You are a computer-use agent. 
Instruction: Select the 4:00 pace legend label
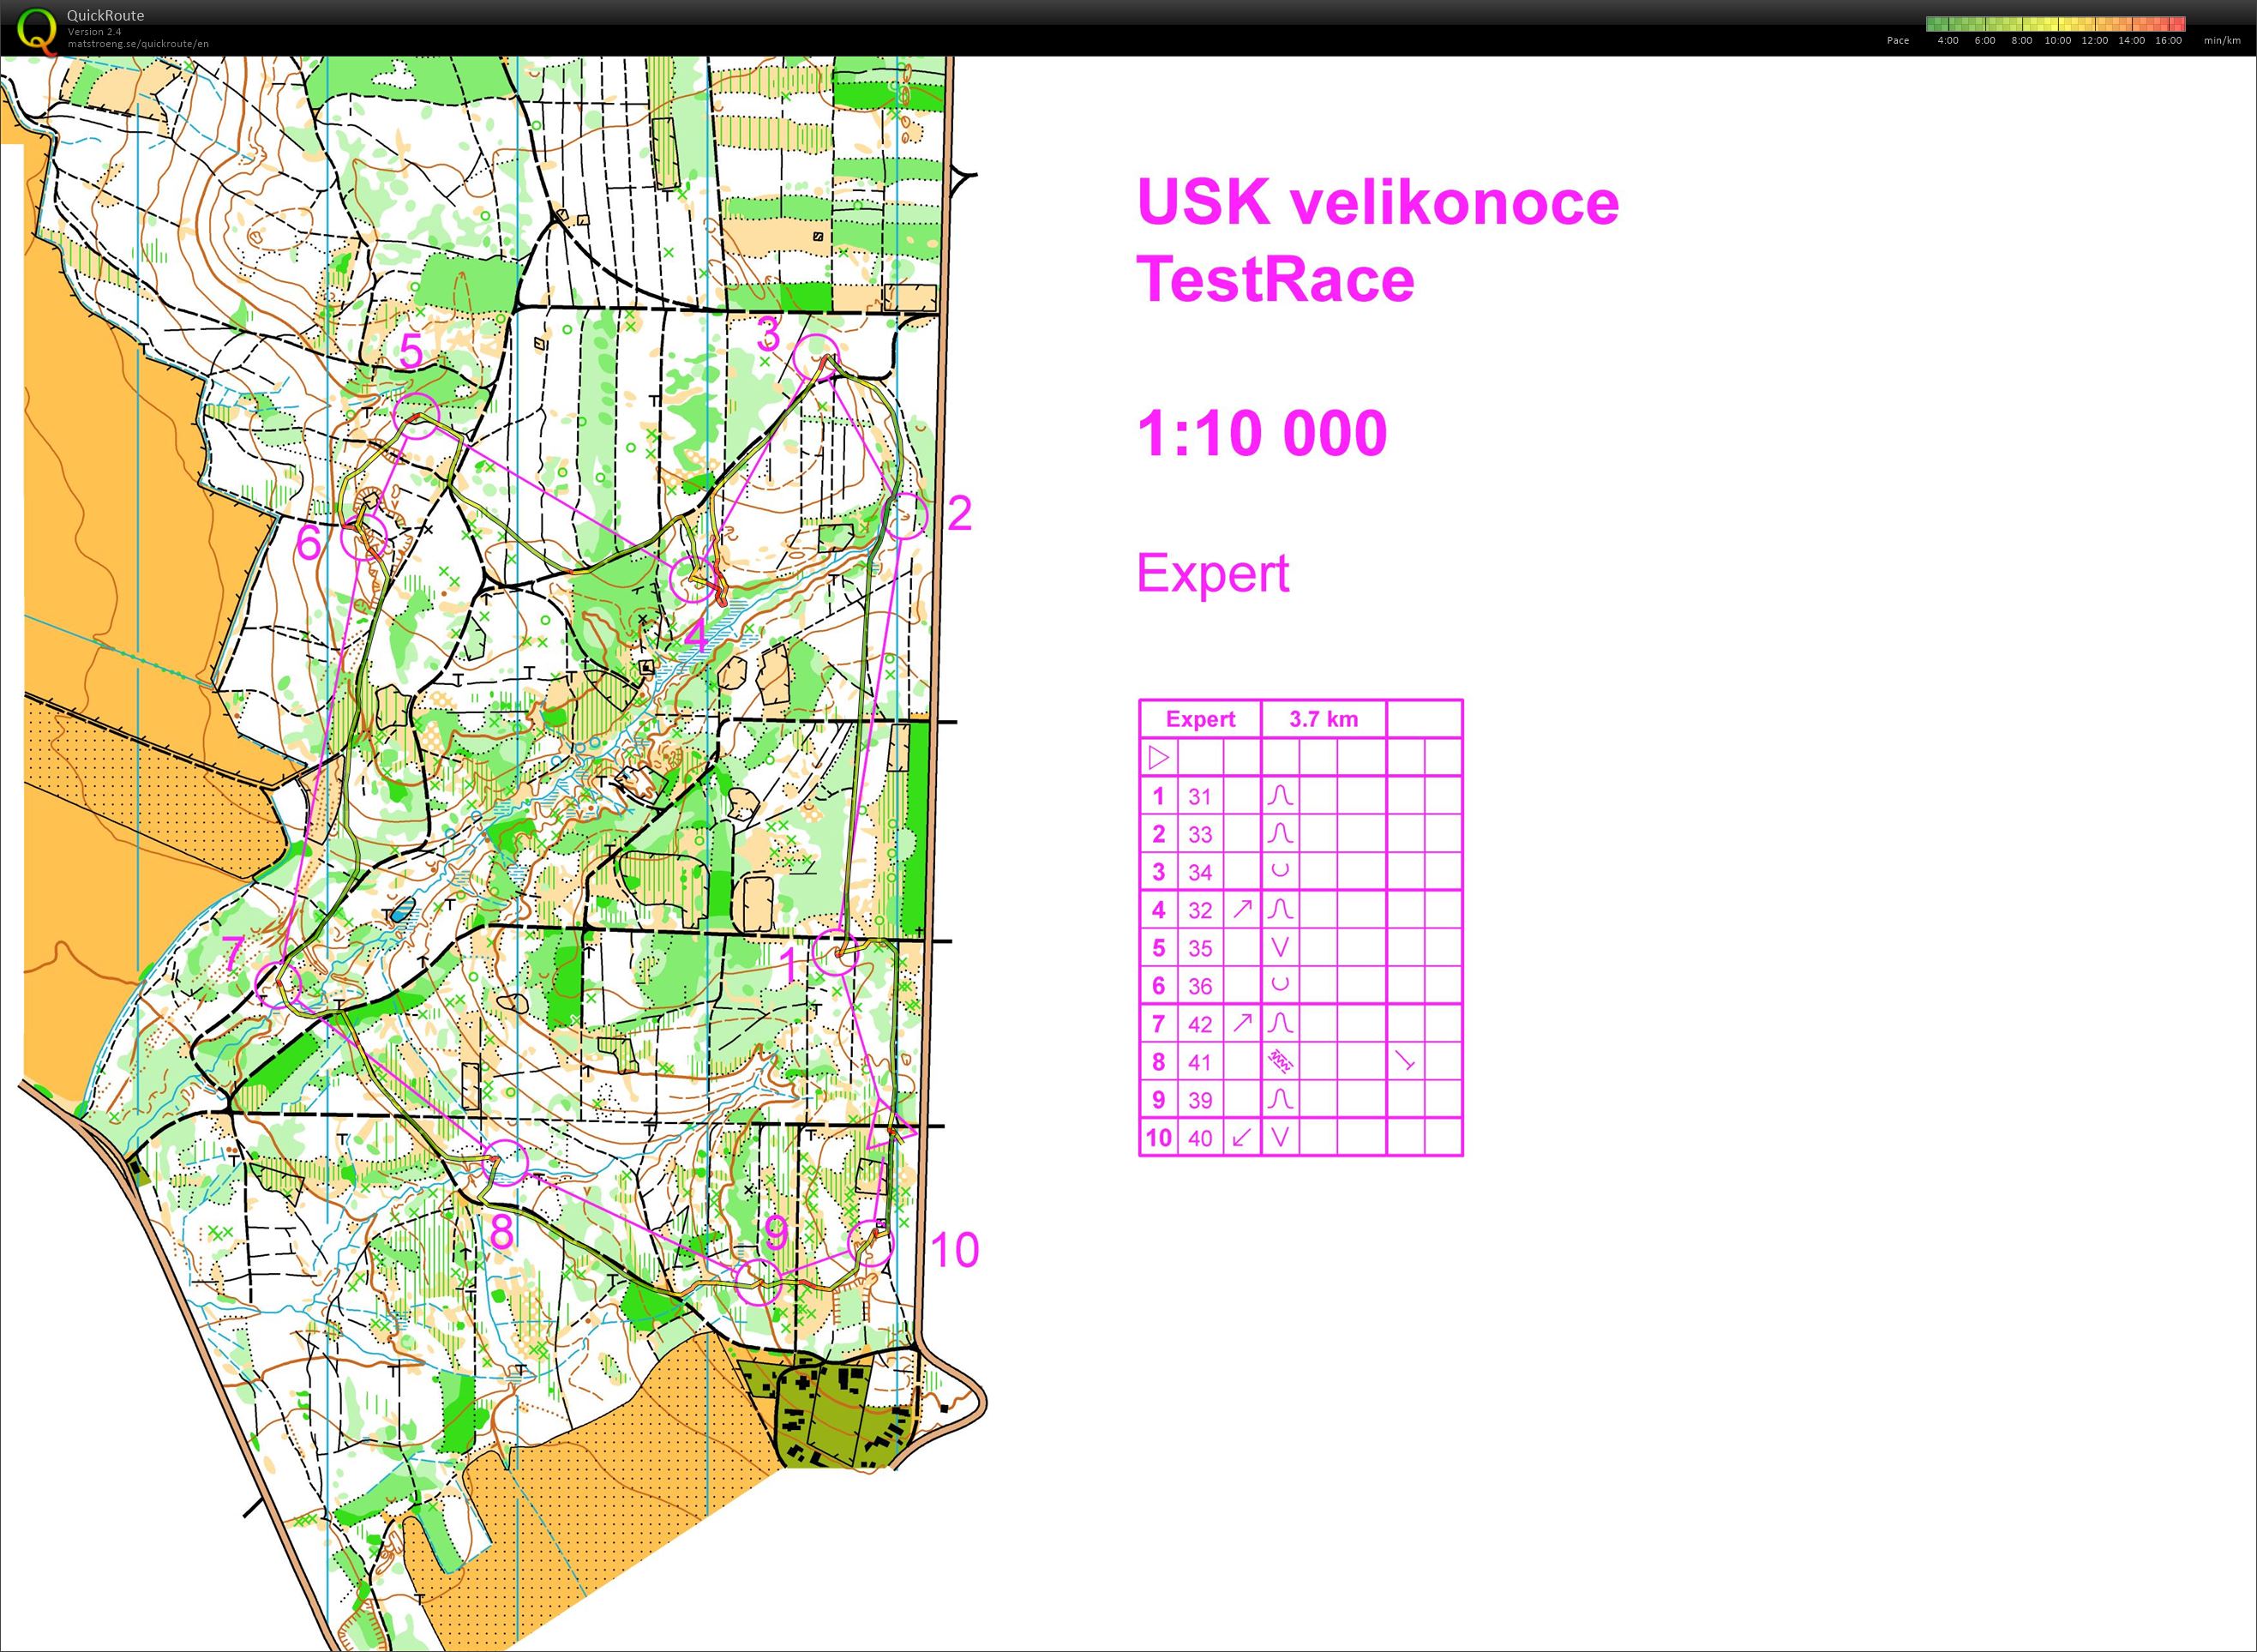point(1948,41)
